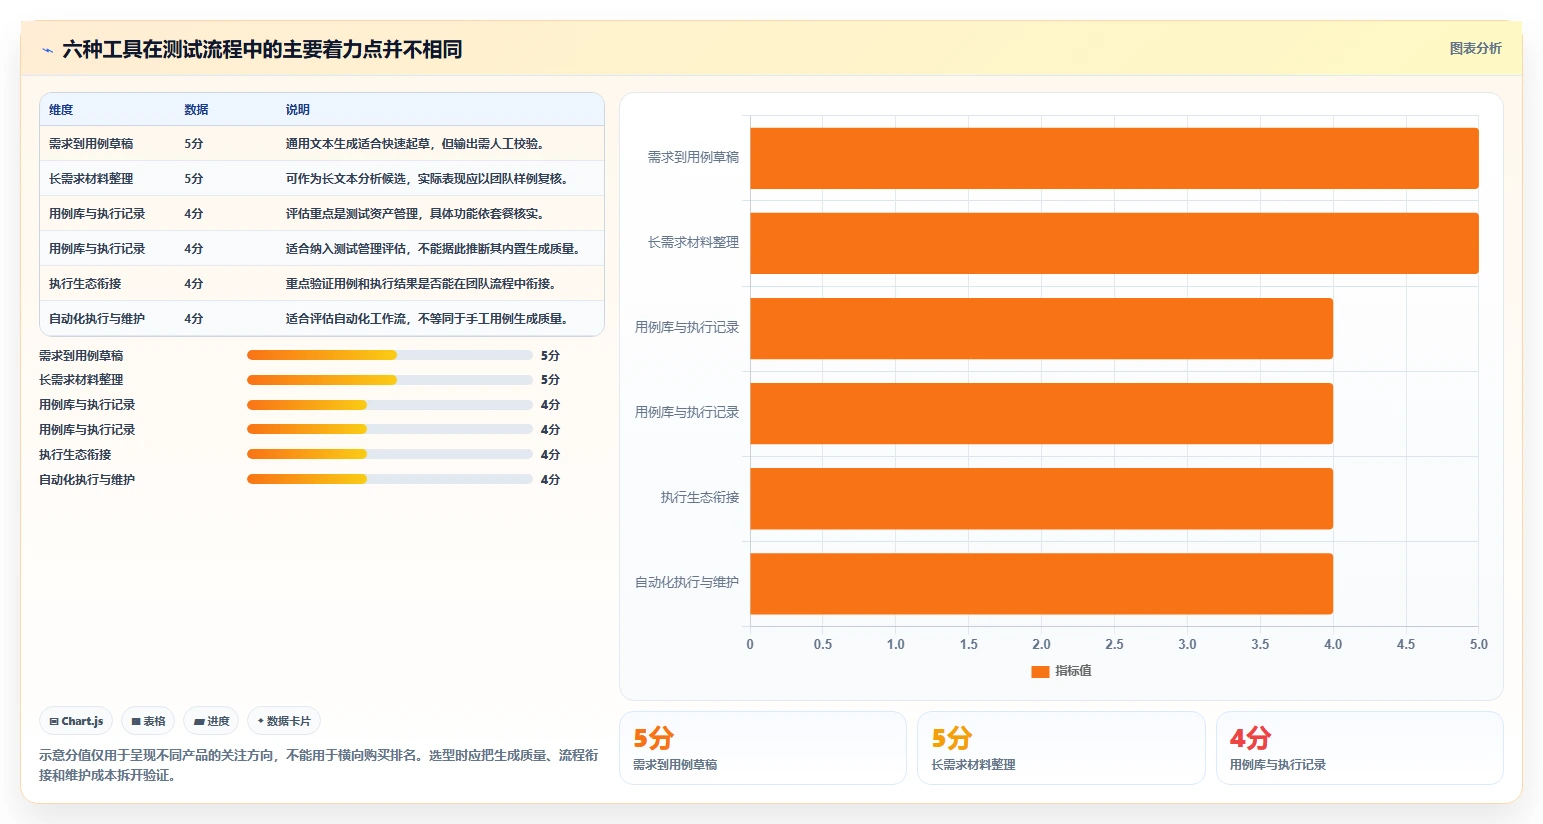Click the 需求到用例草稿 progress bar
Image resolution: width=1543 pixels, height=824 pixels.
click(x=390, y=355)
